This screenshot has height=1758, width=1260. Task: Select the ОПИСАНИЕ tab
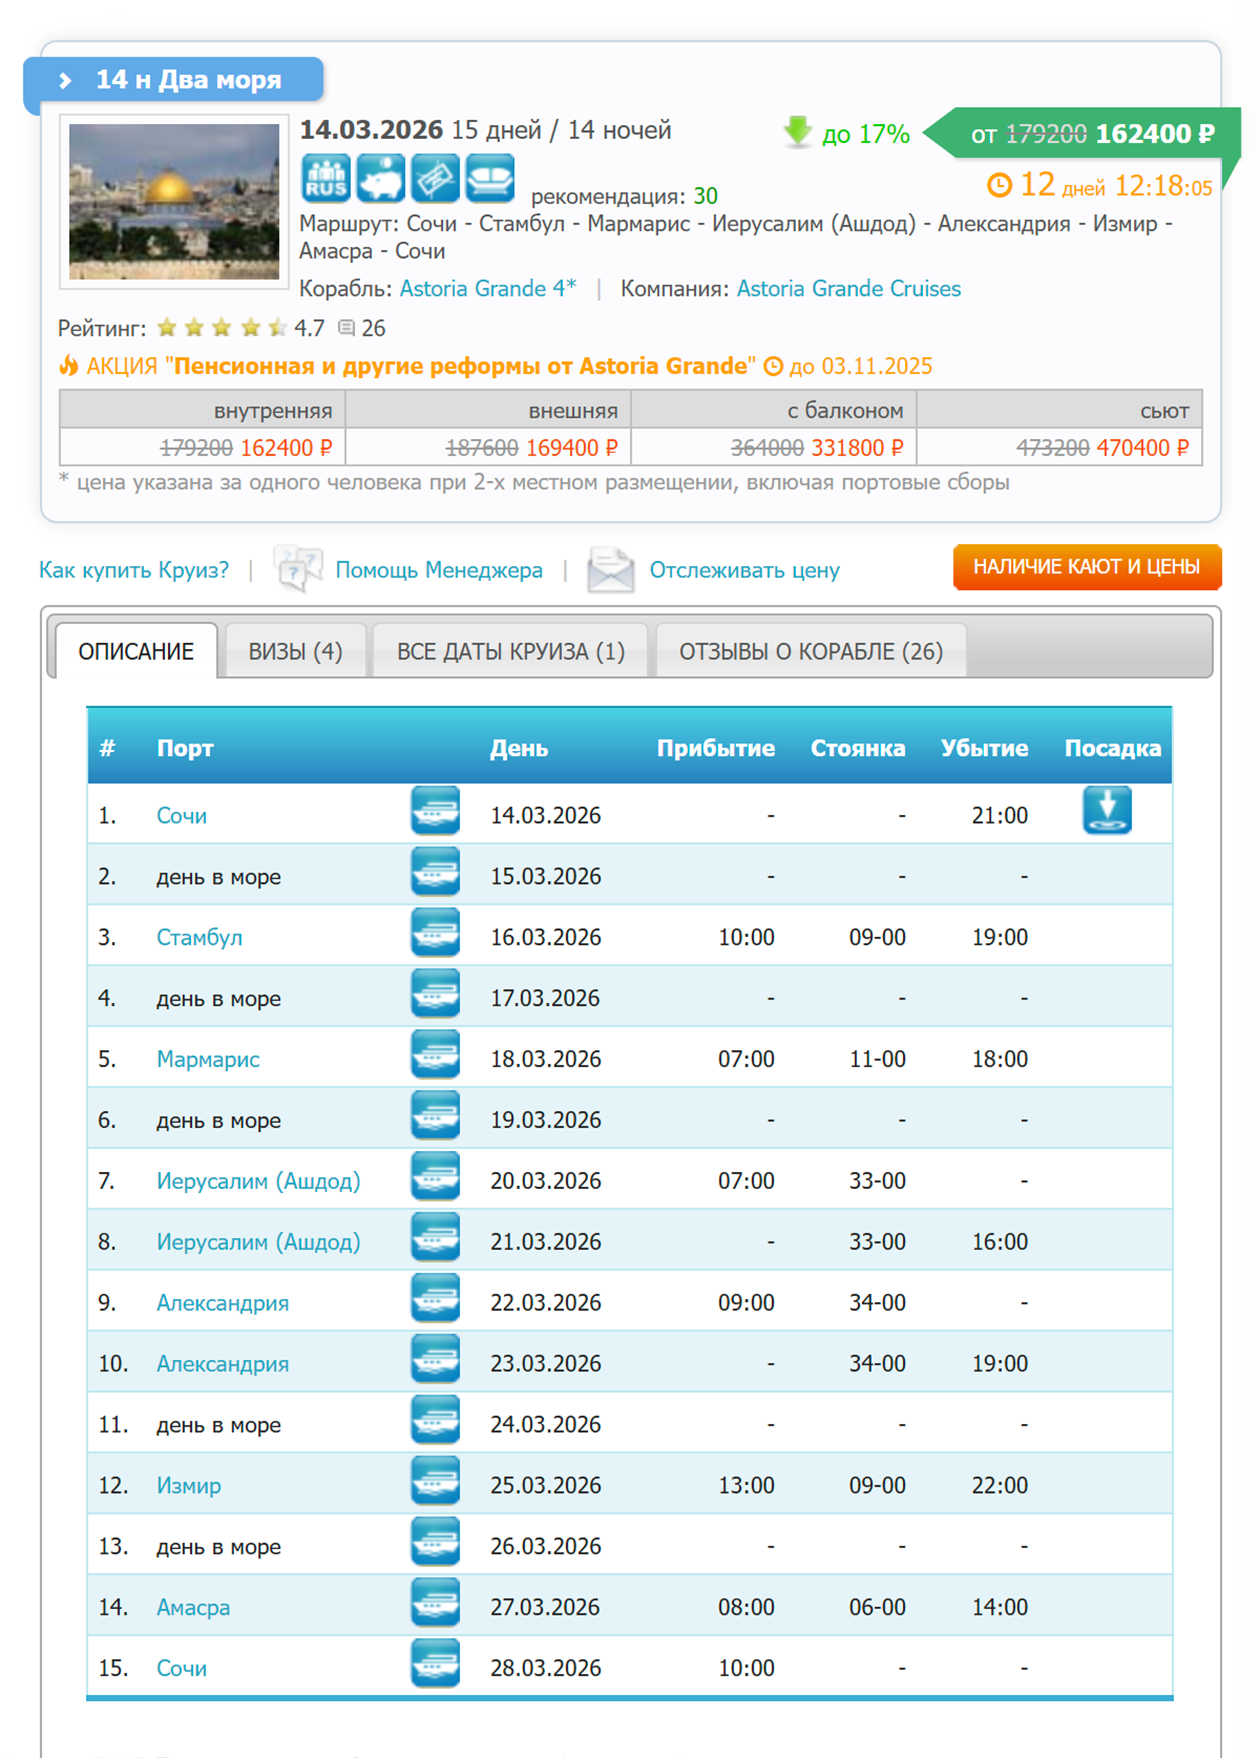[136, 651]
